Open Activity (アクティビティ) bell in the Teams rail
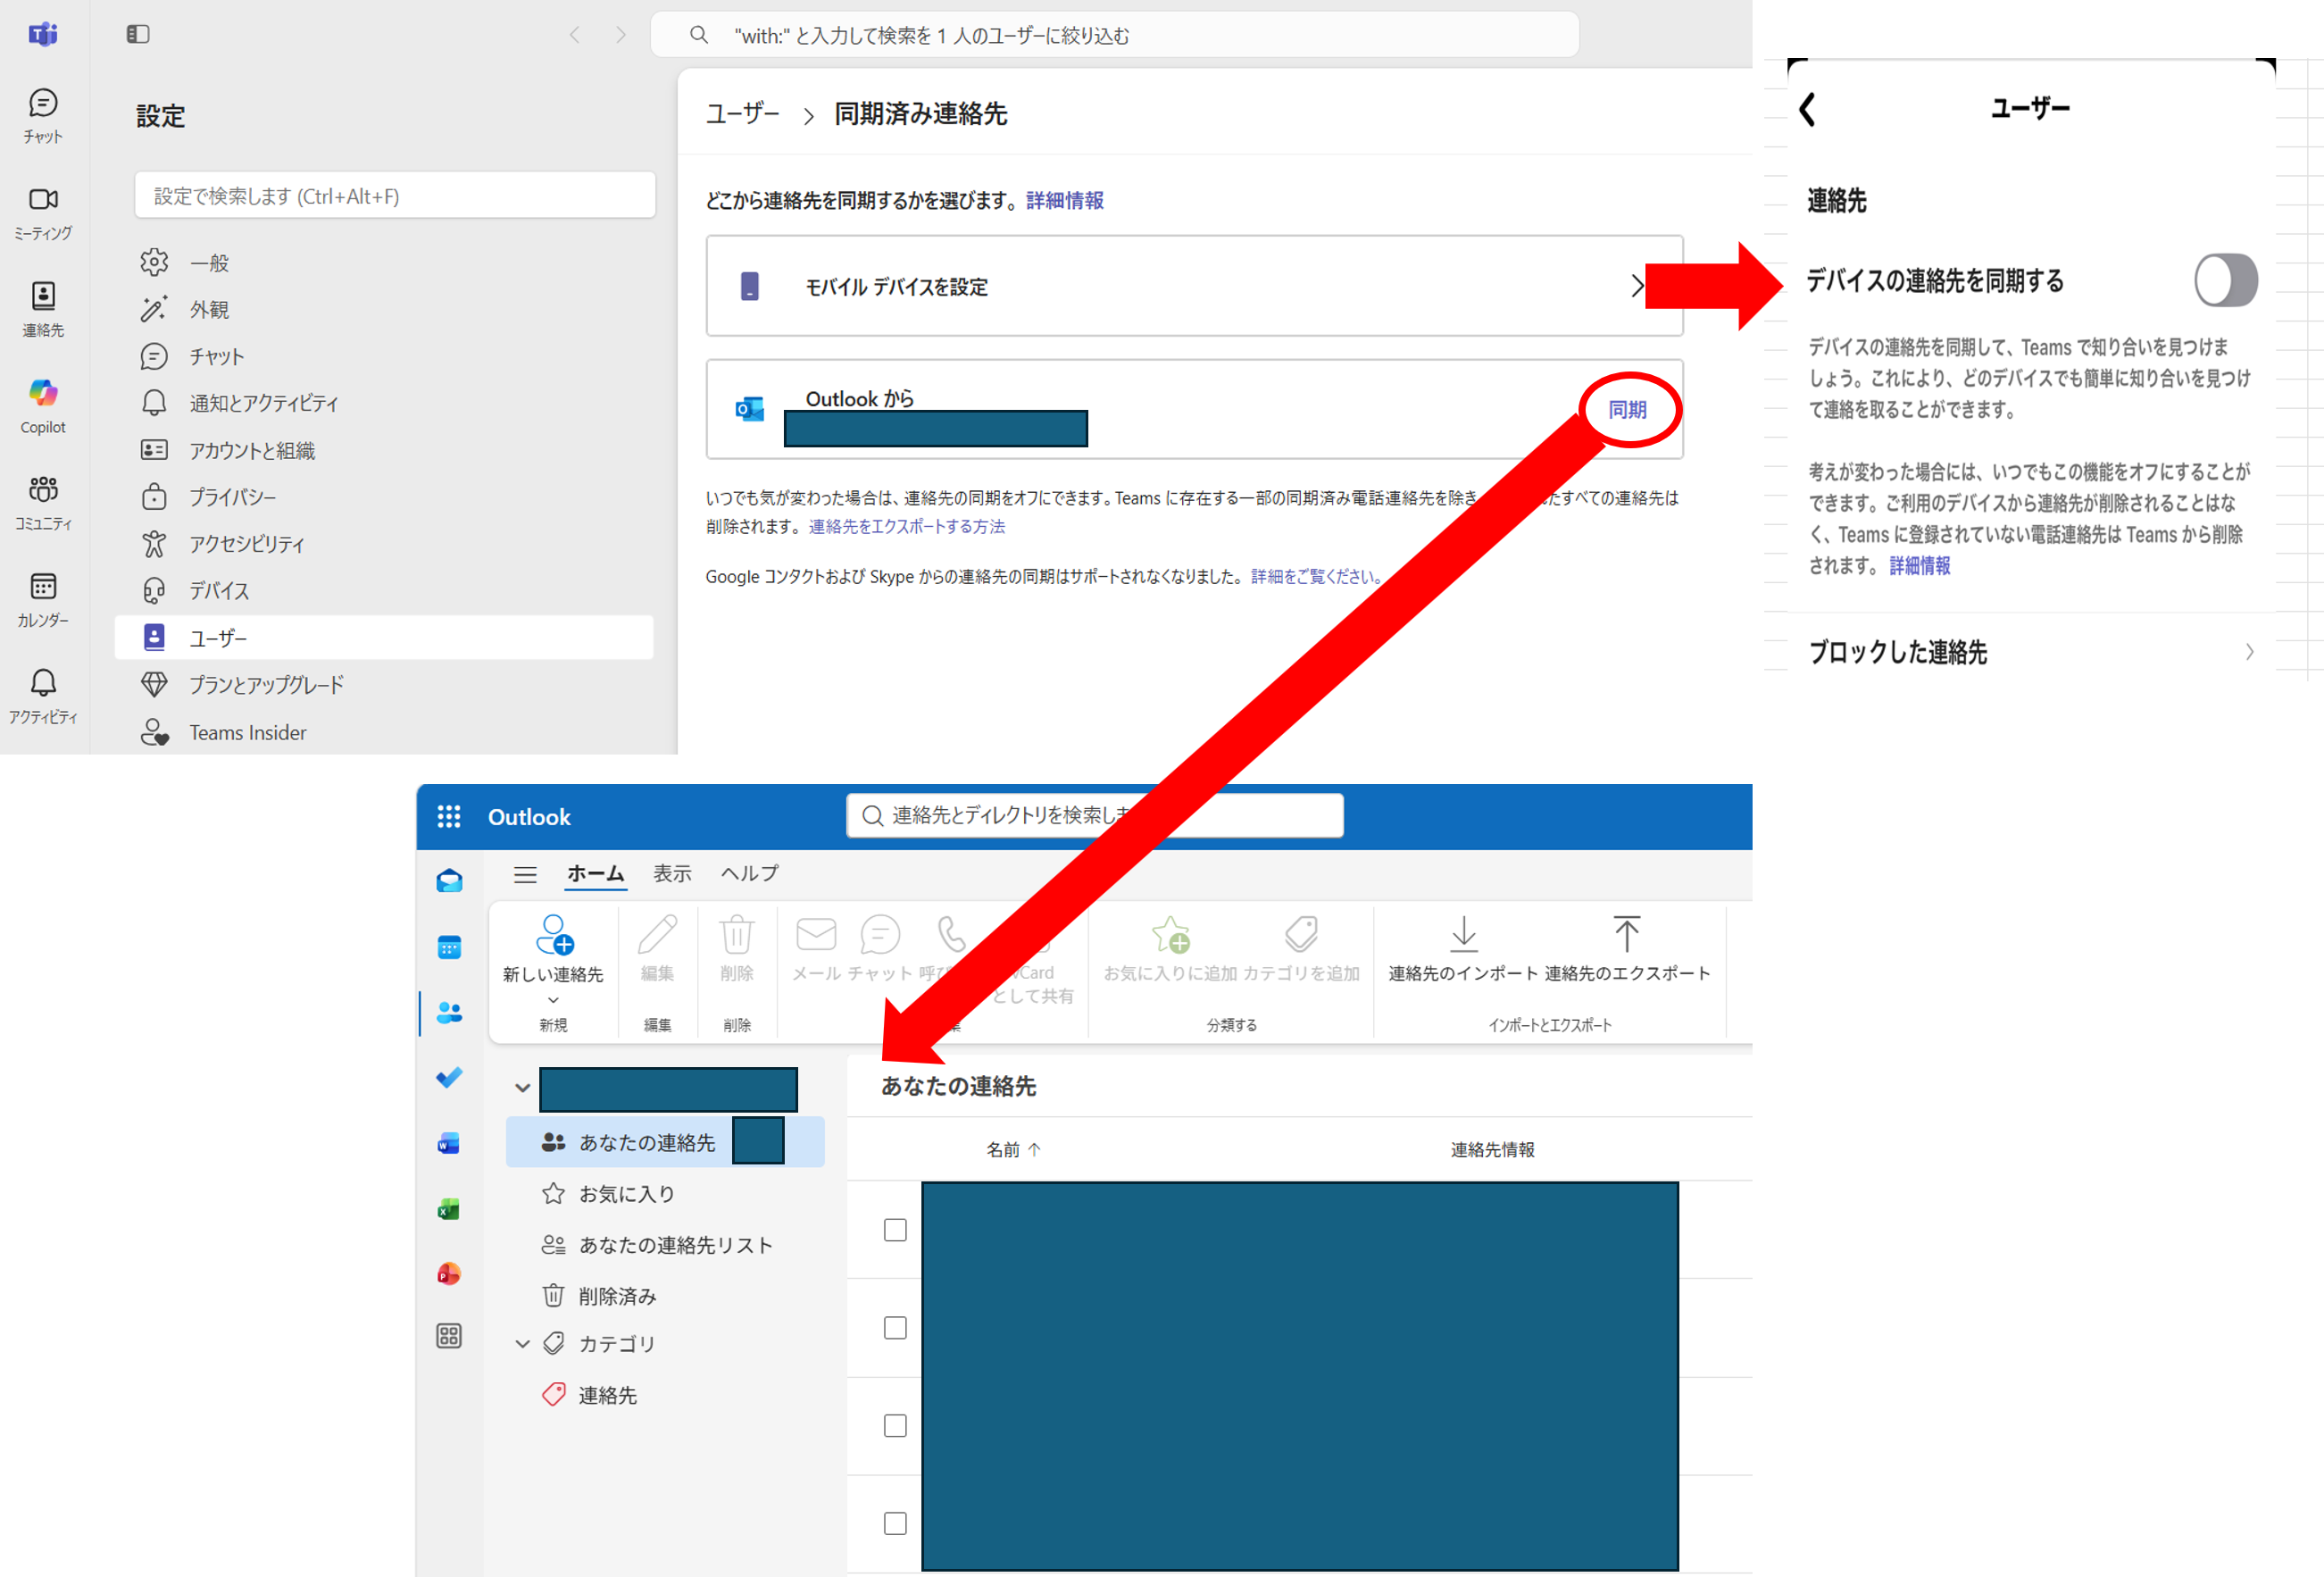The image size is (2324, 1577). (43, 696)
